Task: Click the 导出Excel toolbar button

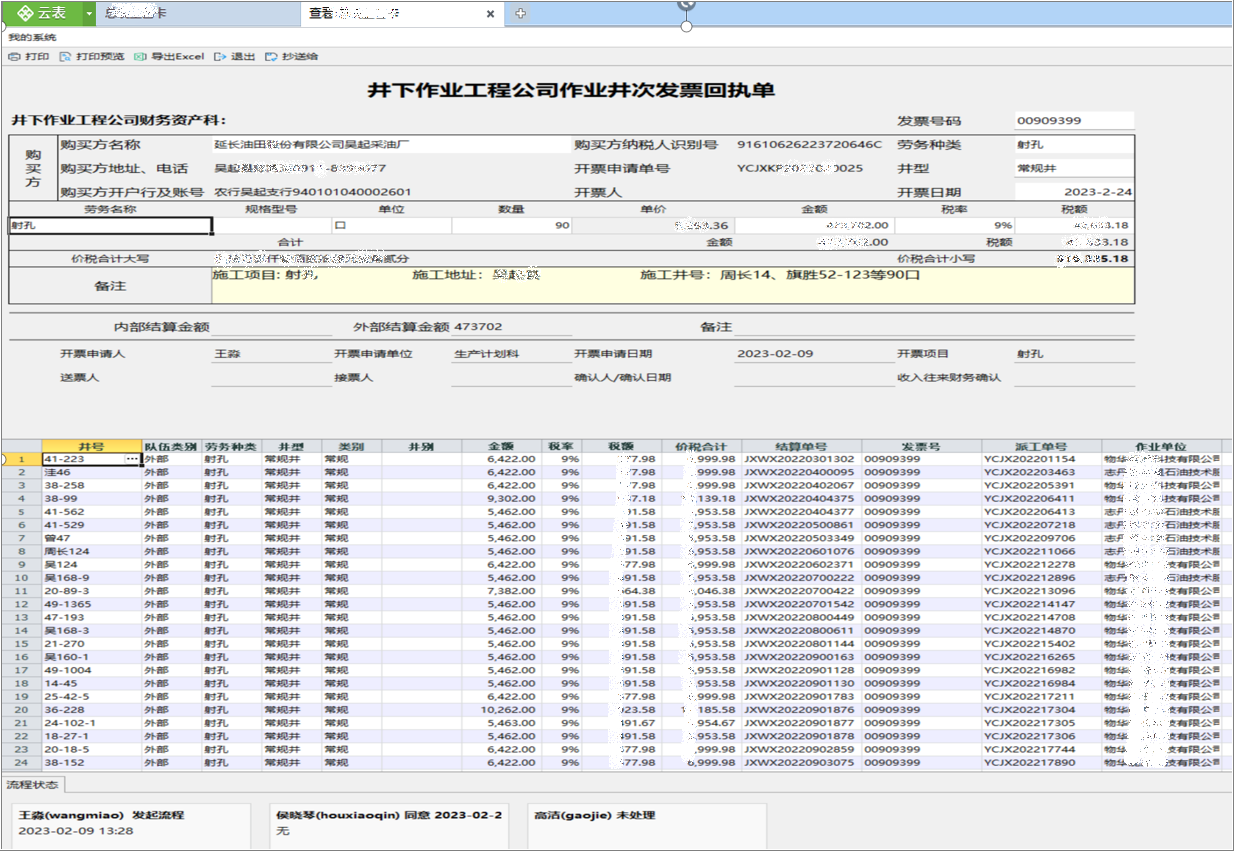Action: [x=170, y=57]
